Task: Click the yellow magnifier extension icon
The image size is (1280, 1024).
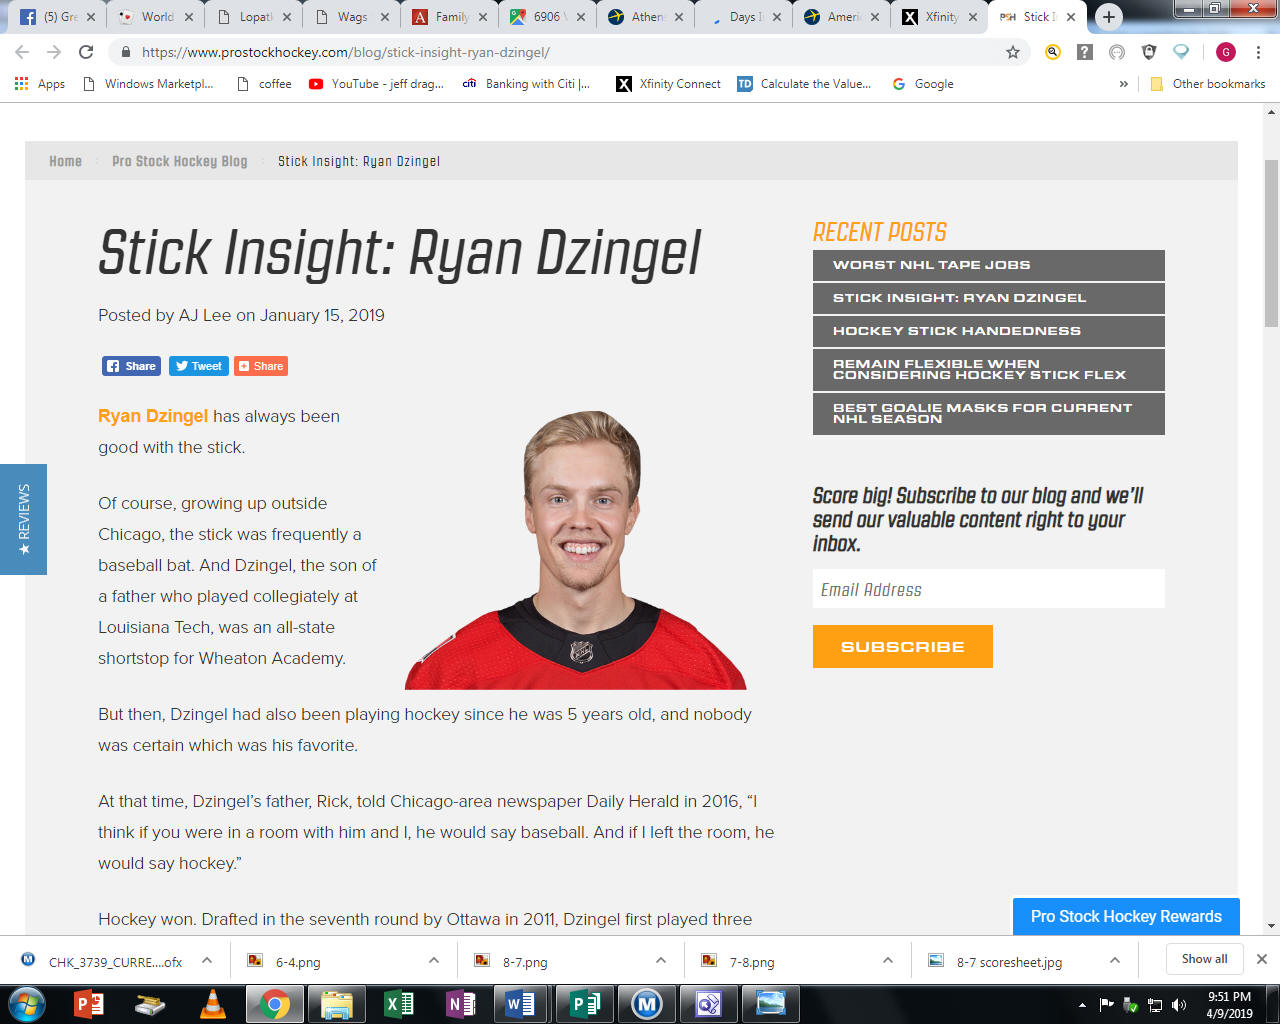Action: point(1053,52)
